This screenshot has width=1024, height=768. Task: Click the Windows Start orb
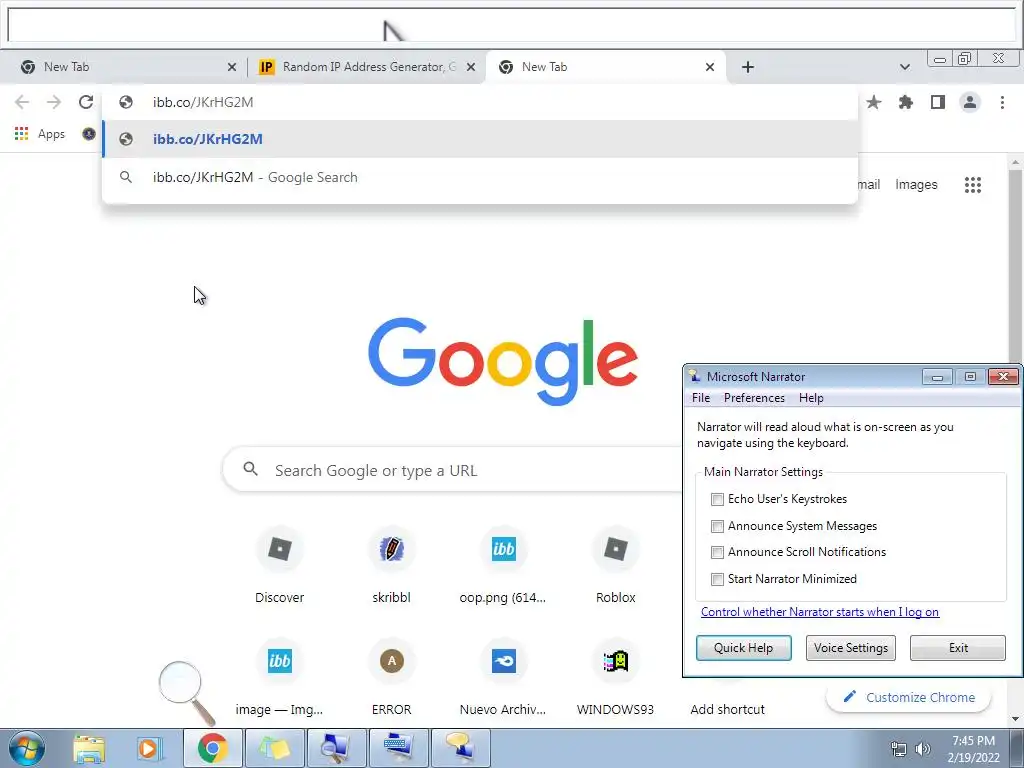(x=26, y=748)
